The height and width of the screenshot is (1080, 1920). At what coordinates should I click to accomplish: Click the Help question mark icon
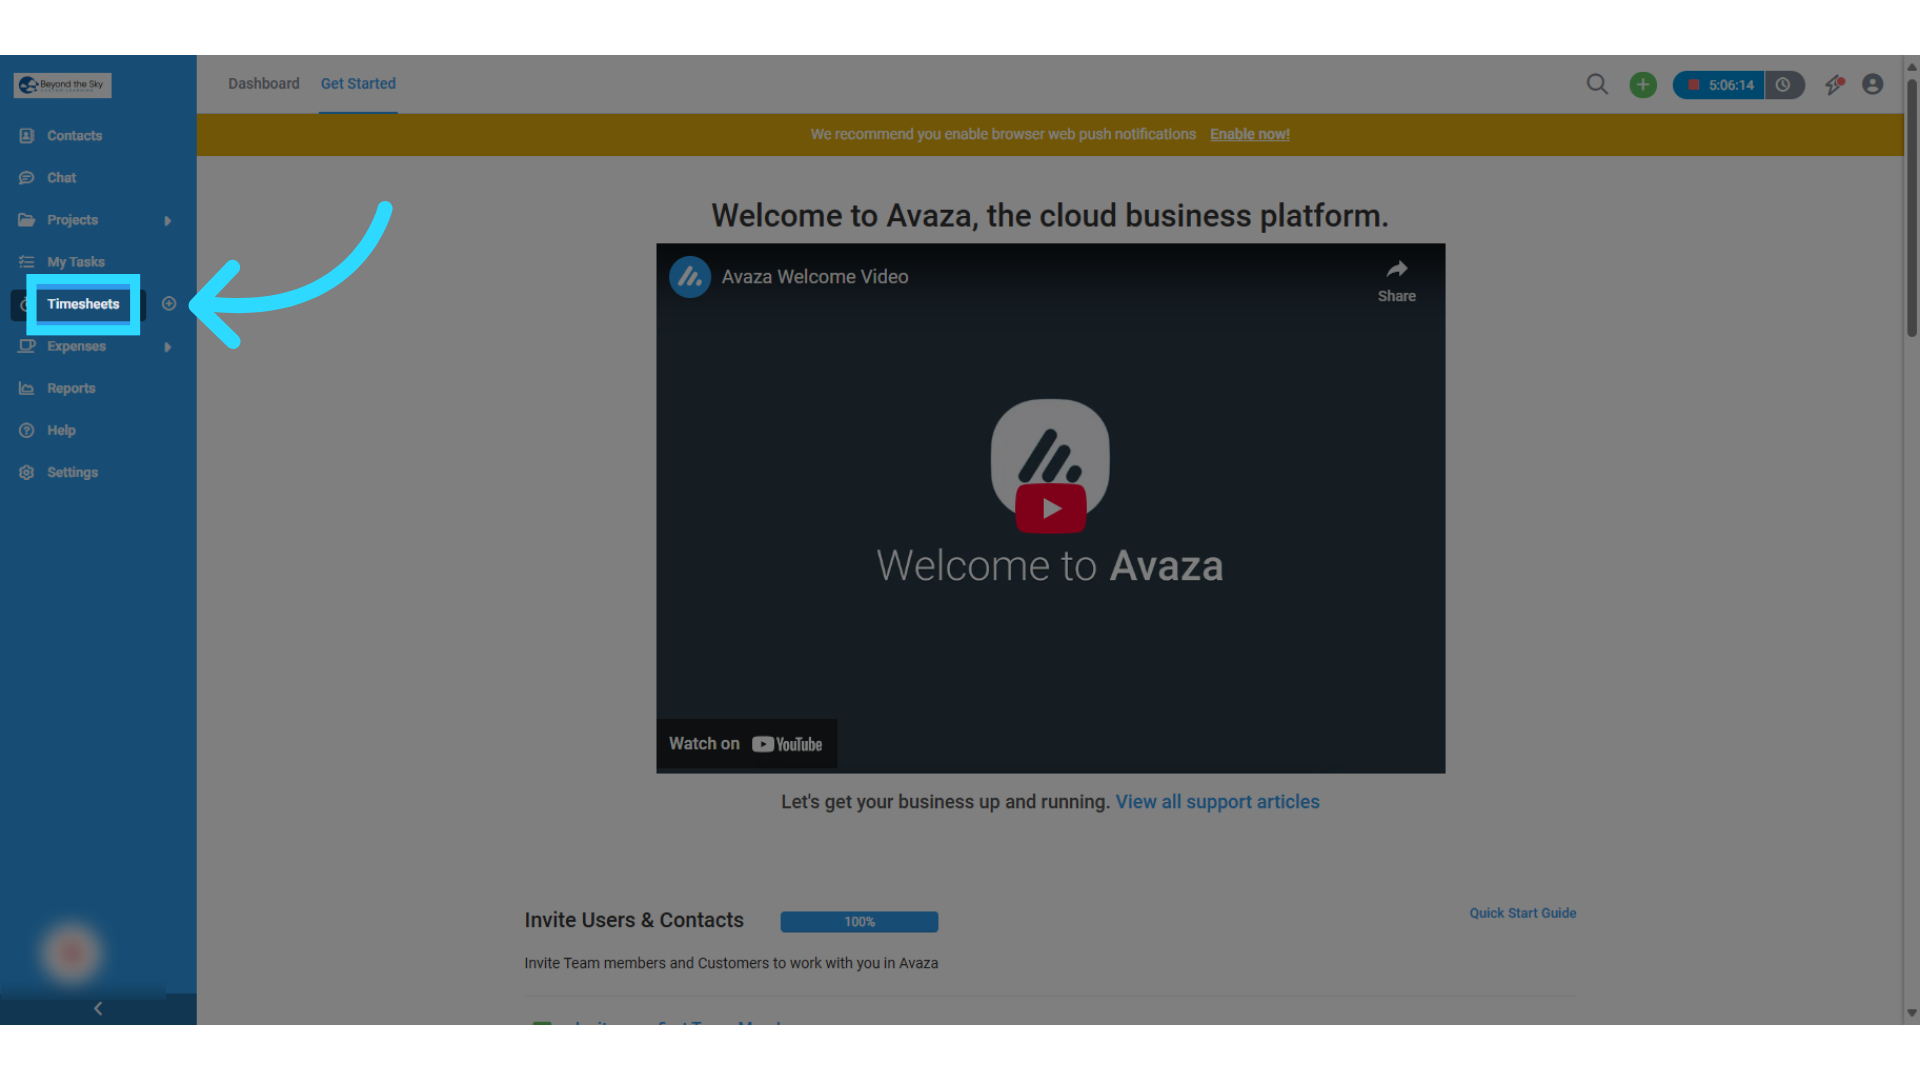(27, 430)
